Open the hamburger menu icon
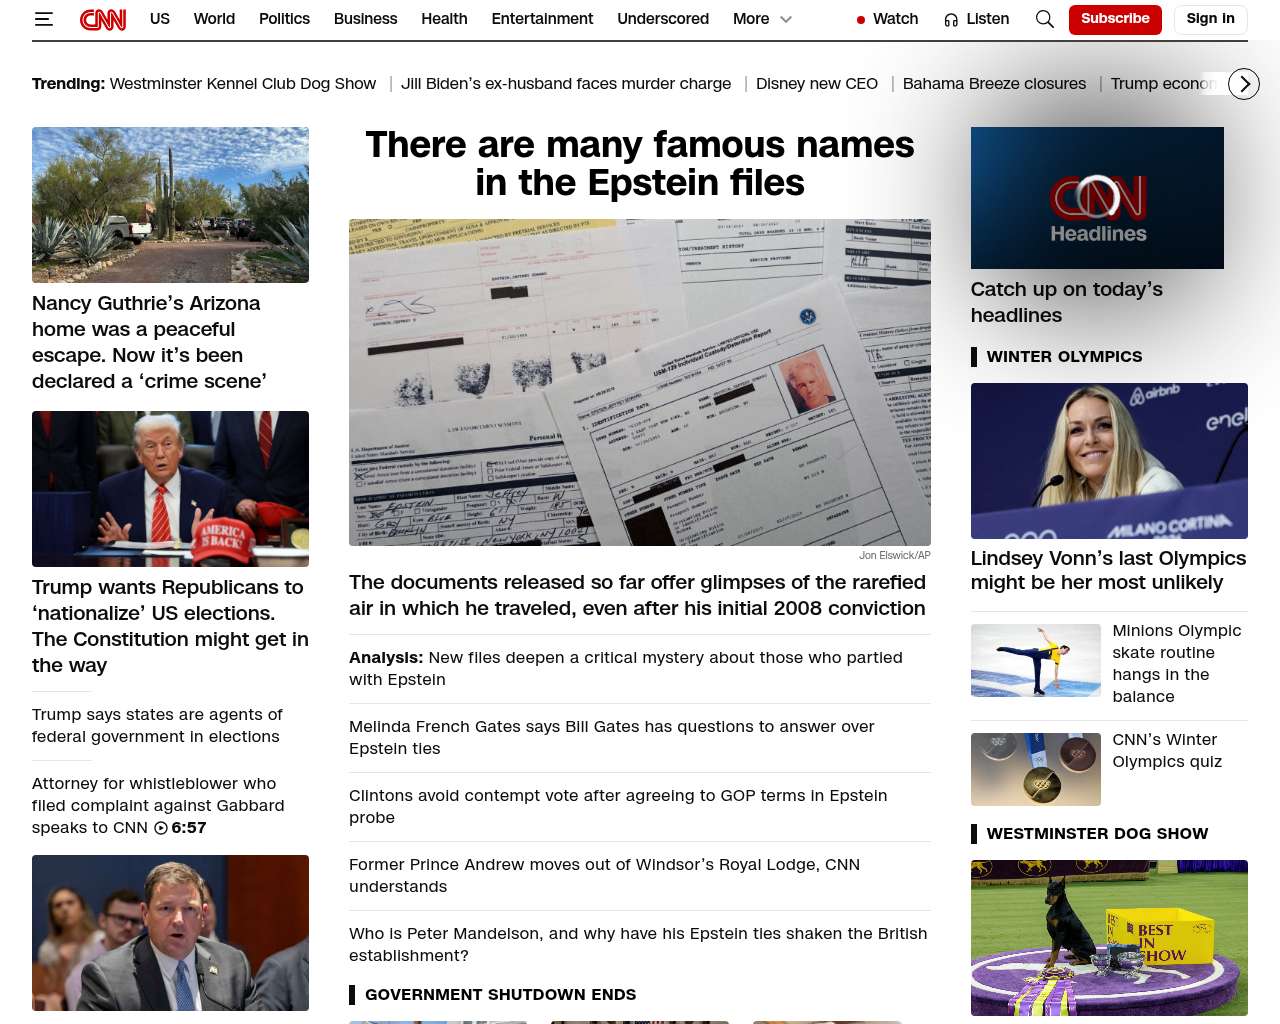This screenshot has width=1280, height=1024. [43, 19]
